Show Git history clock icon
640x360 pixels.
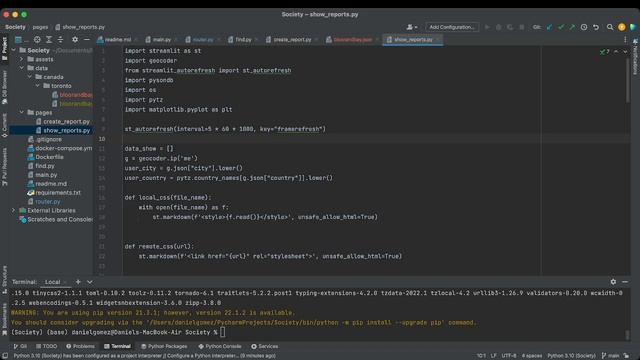(584, 27)
